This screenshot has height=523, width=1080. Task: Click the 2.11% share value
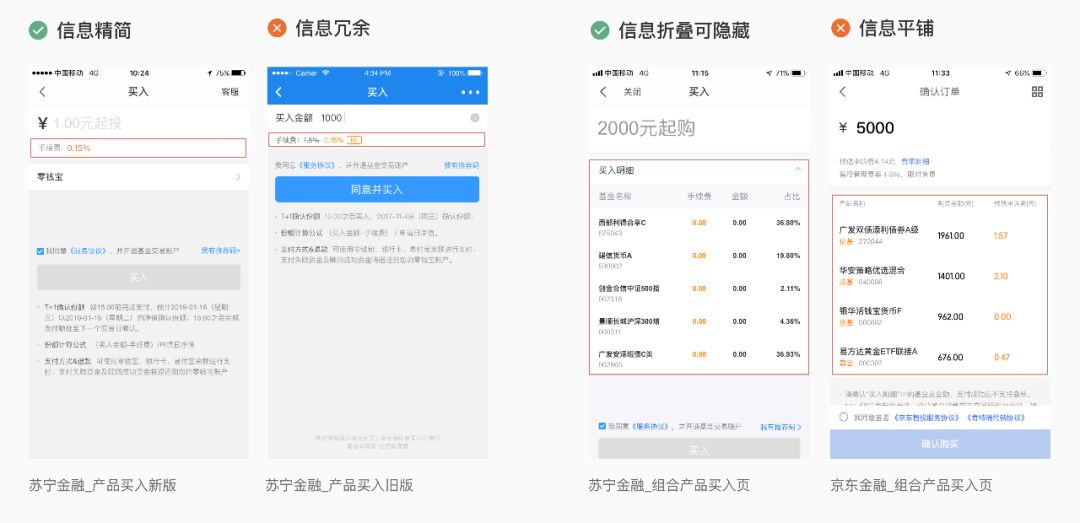pos(790,289)
